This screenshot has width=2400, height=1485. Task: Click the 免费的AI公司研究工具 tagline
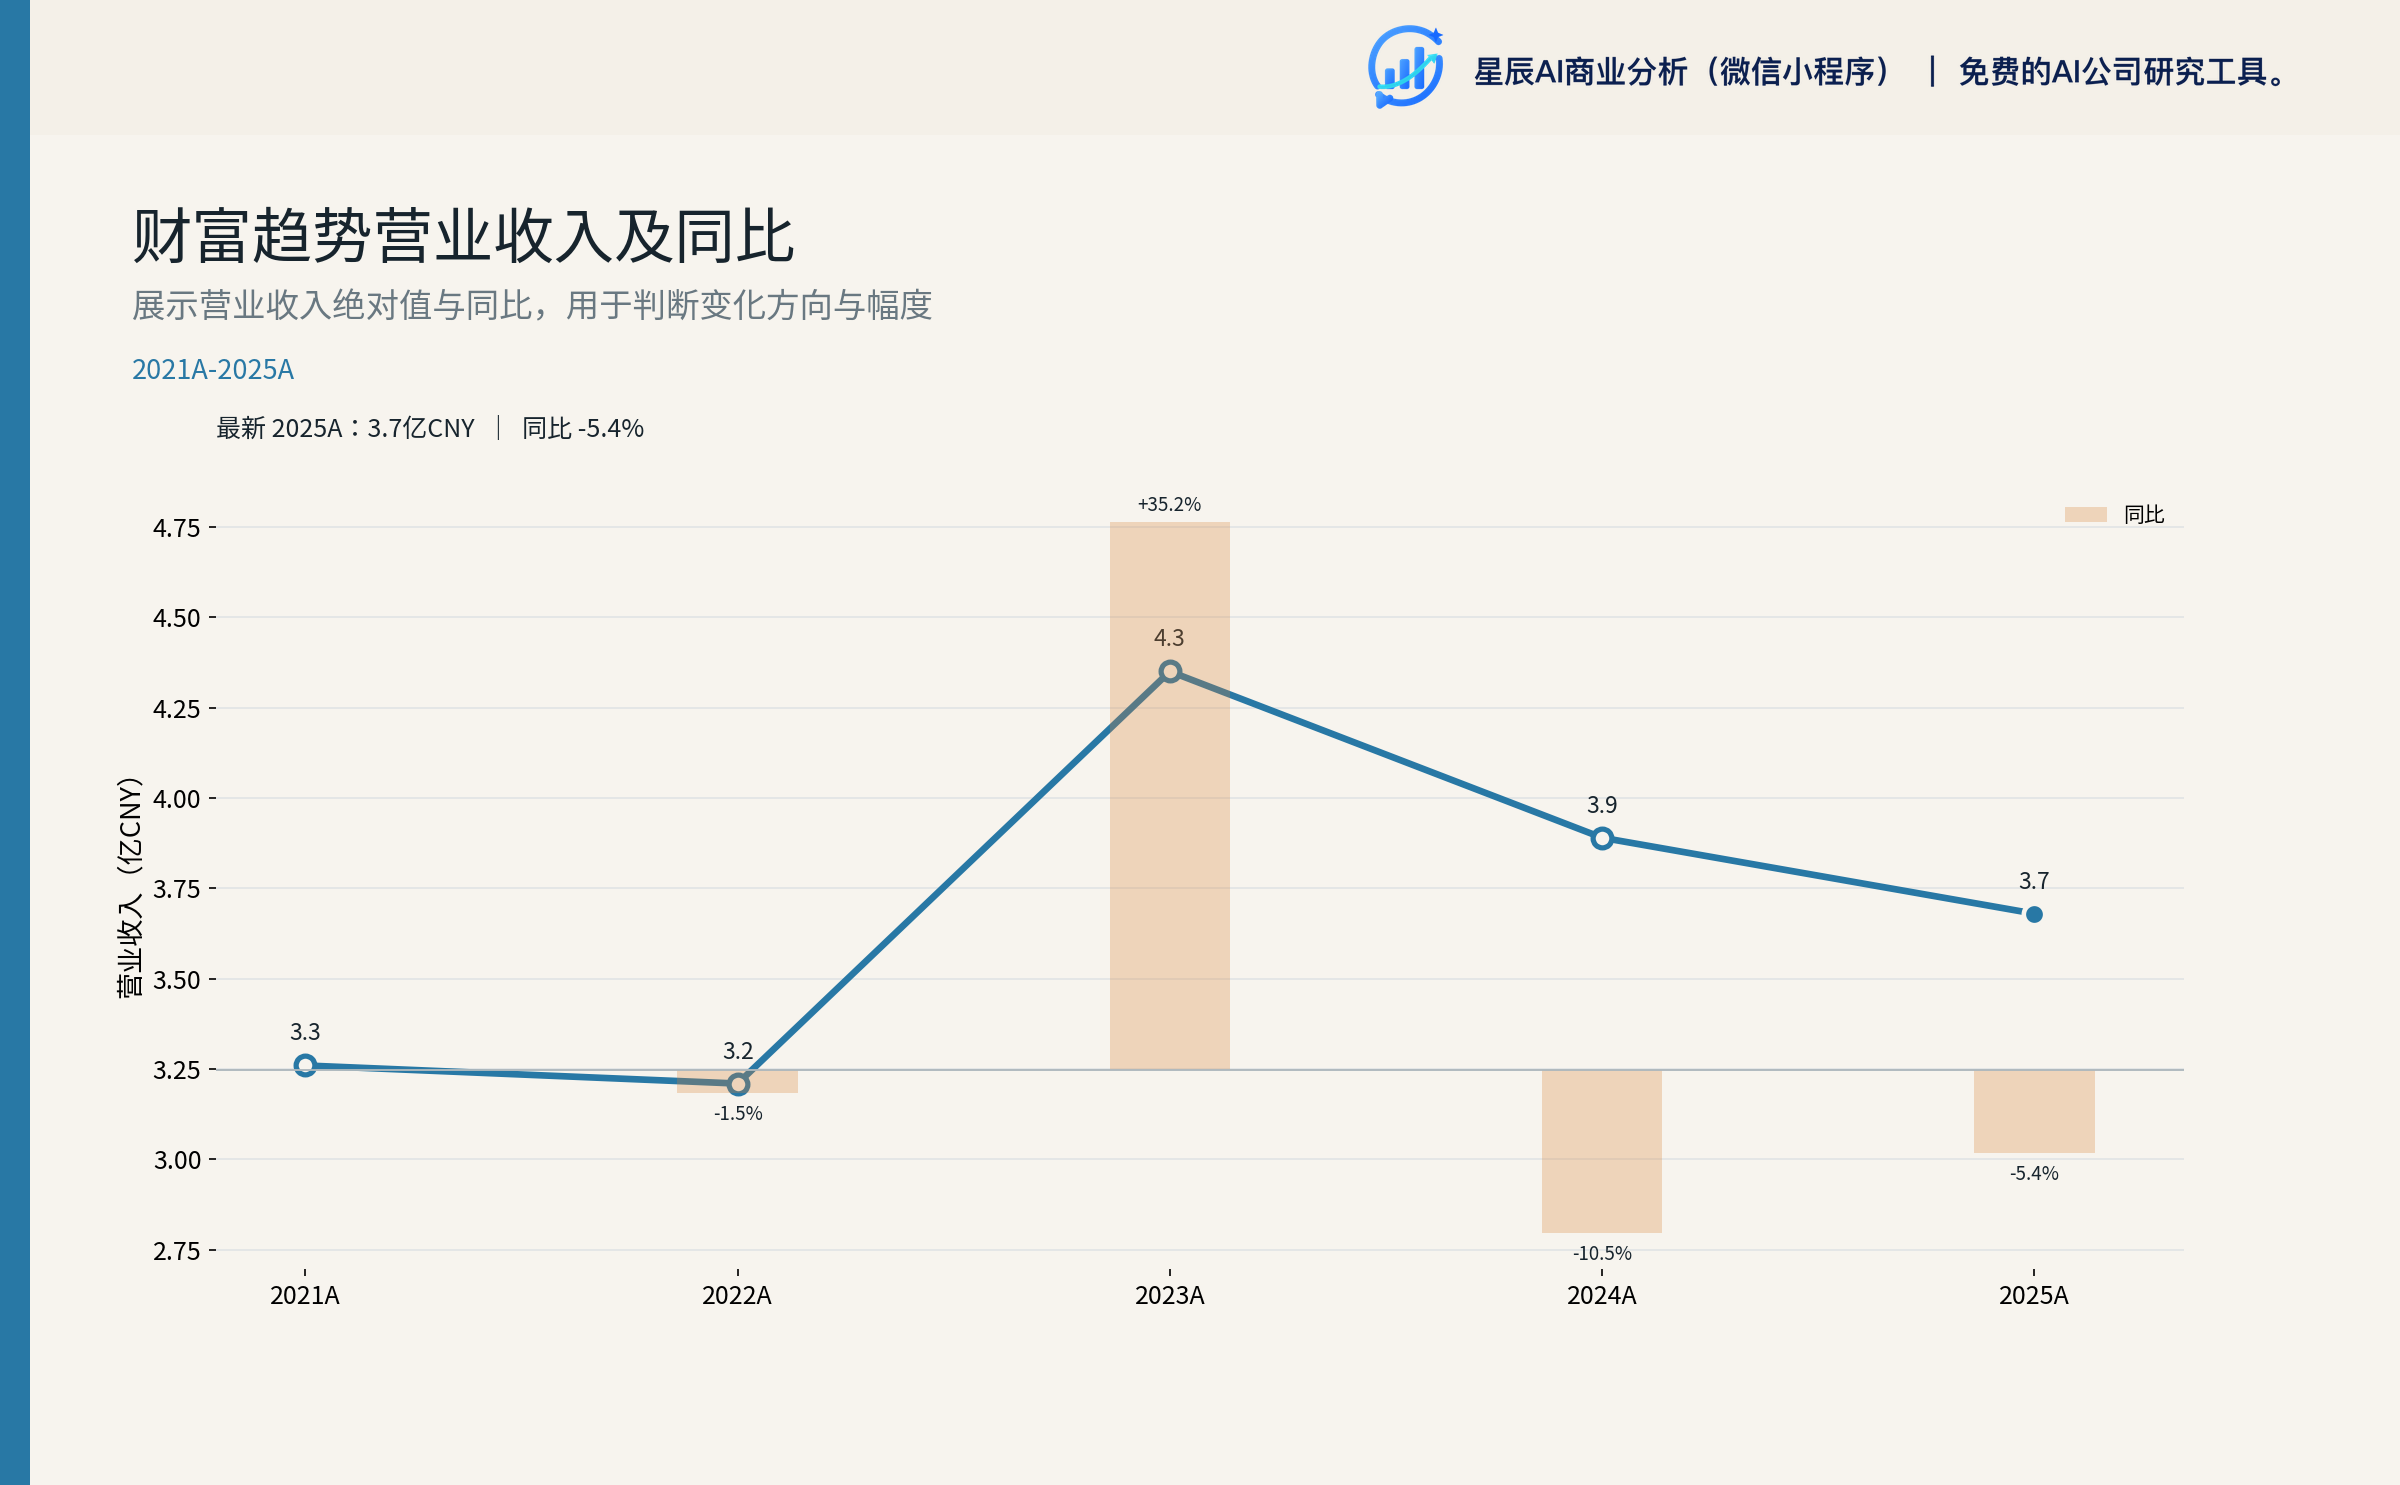point(2122,72)
